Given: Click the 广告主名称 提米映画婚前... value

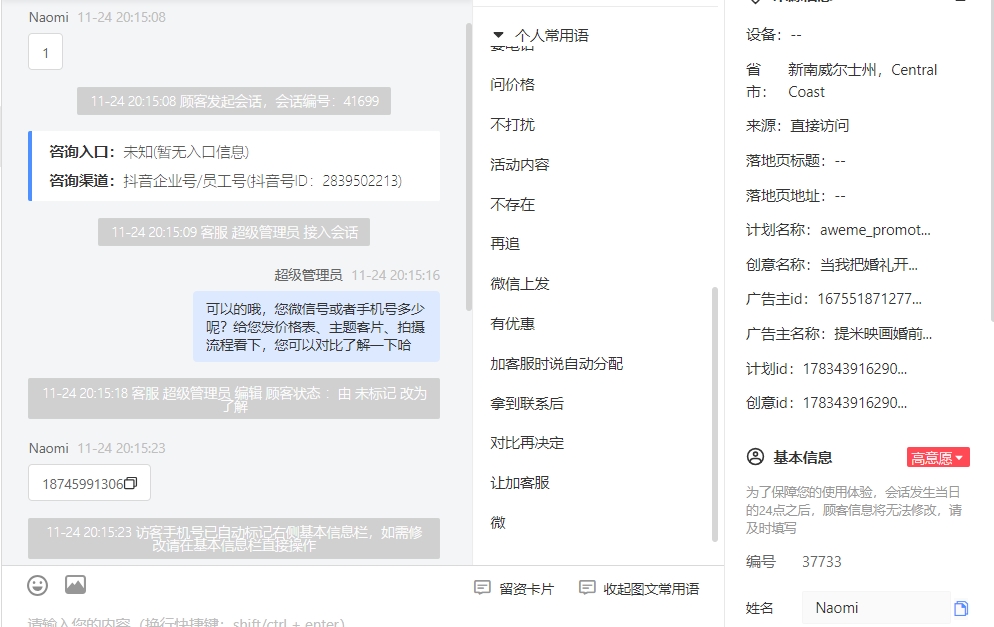Looking at the screenshot, I should (883, 334).
